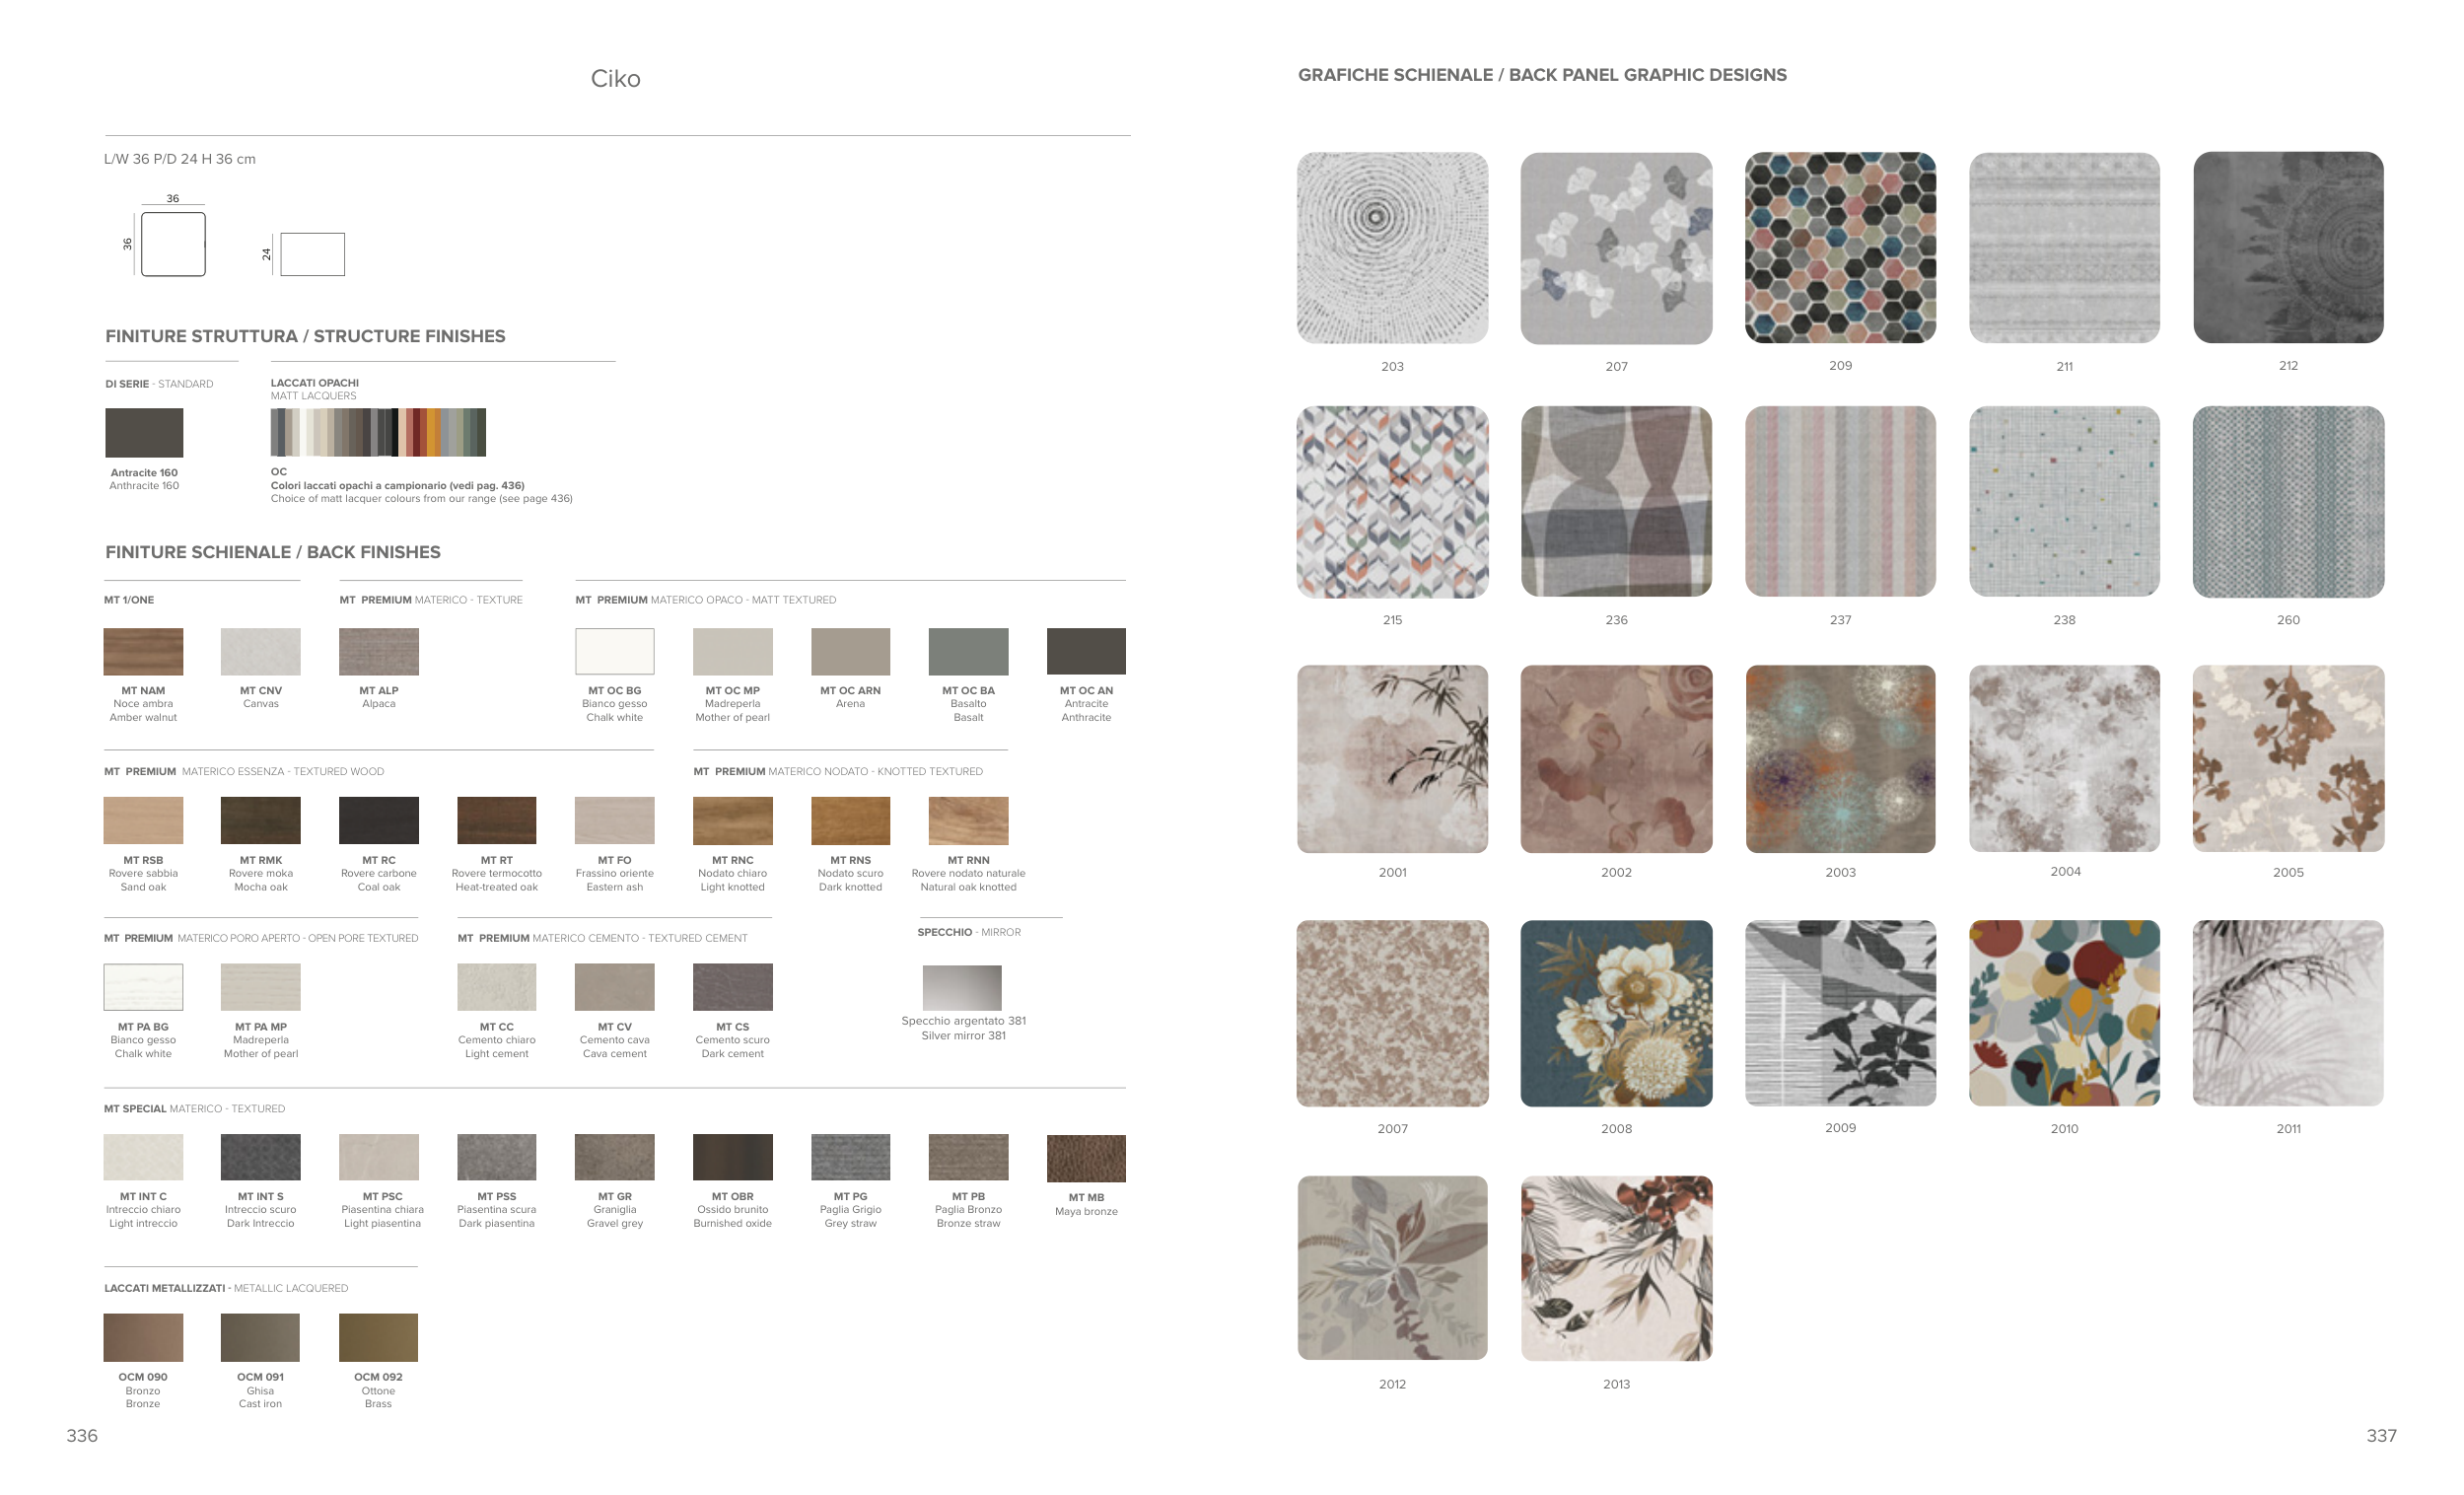
Task: Choose the dandelion graphic 2003
Action: click(1839, 758)
